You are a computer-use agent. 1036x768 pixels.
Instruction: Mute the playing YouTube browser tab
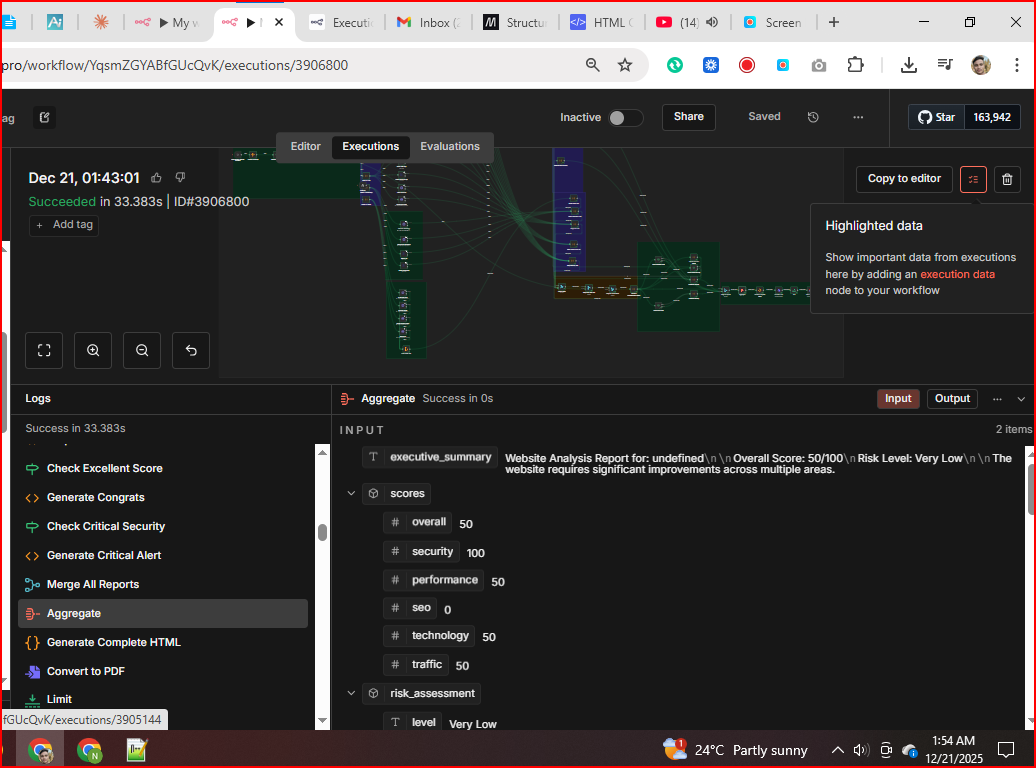710,22
